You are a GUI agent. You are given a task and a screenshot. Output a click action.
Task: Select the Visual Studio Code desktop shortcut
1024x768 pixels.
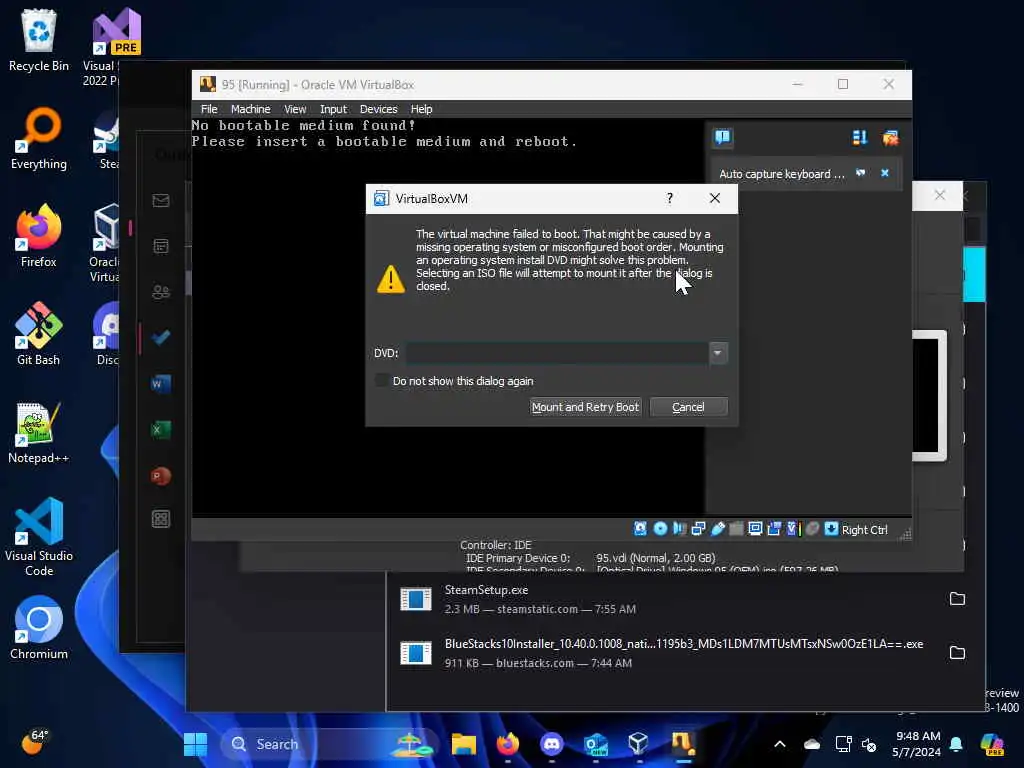[39, 537]
